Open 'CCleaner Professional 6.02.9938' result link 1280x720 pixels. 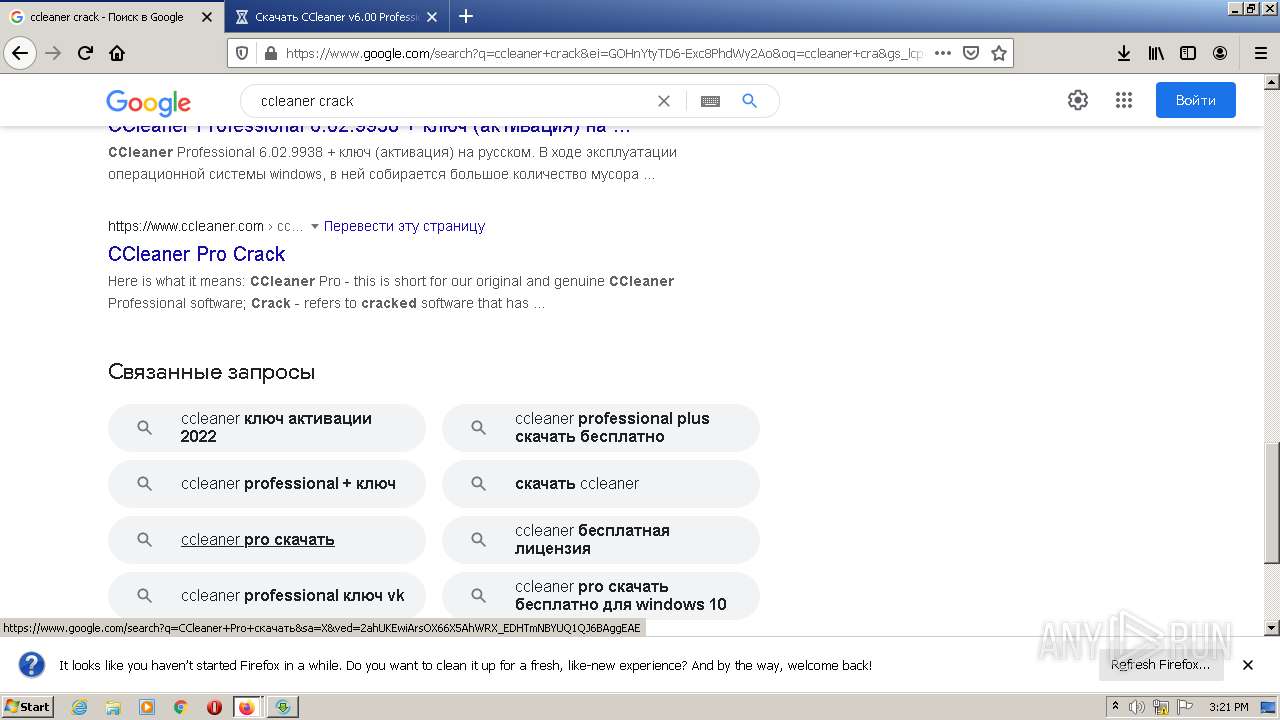(370, 128)
